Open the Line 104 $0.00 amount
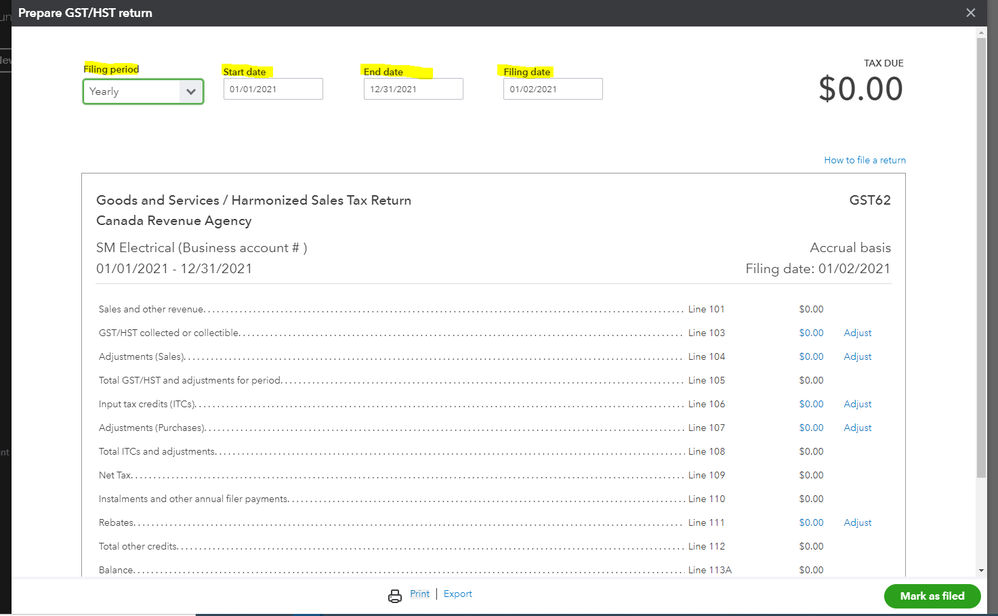This screenshot has height=616, width=998. click(811, 357)
